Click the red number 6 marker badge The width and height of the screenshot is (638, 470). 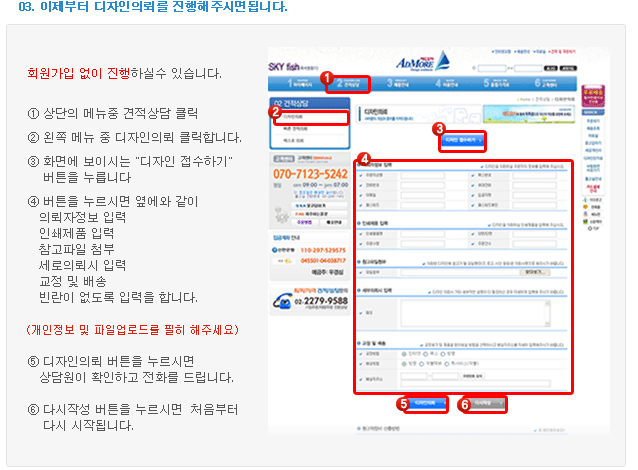pos(464,405)
